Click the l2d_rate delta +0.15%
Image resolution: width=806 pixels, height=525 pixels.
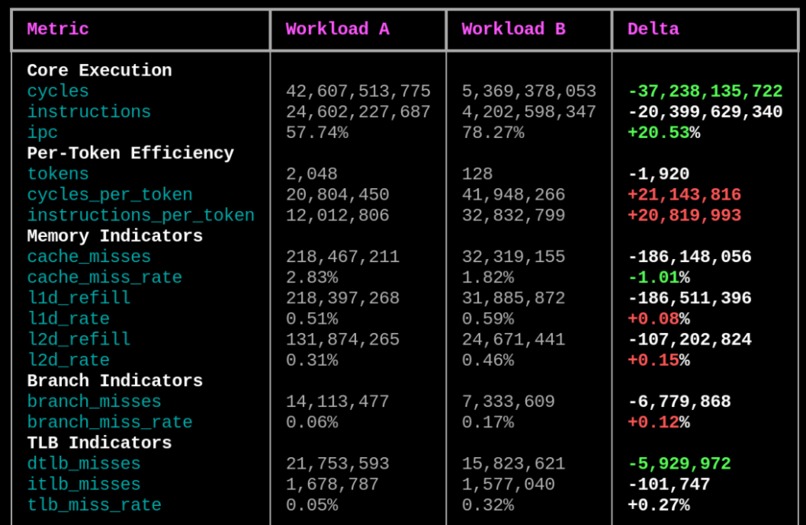click(658, 360)
